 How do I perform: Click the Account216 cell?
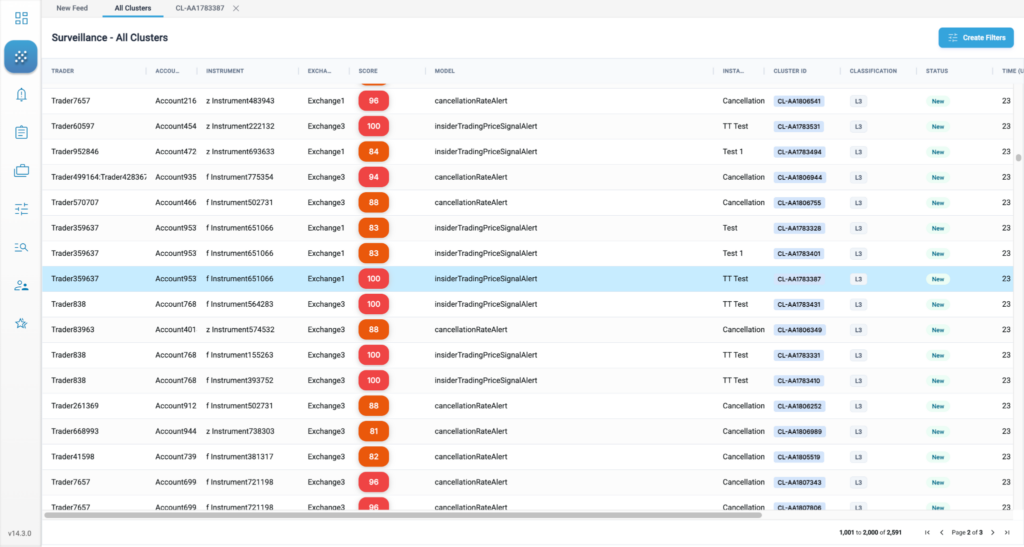176,101
